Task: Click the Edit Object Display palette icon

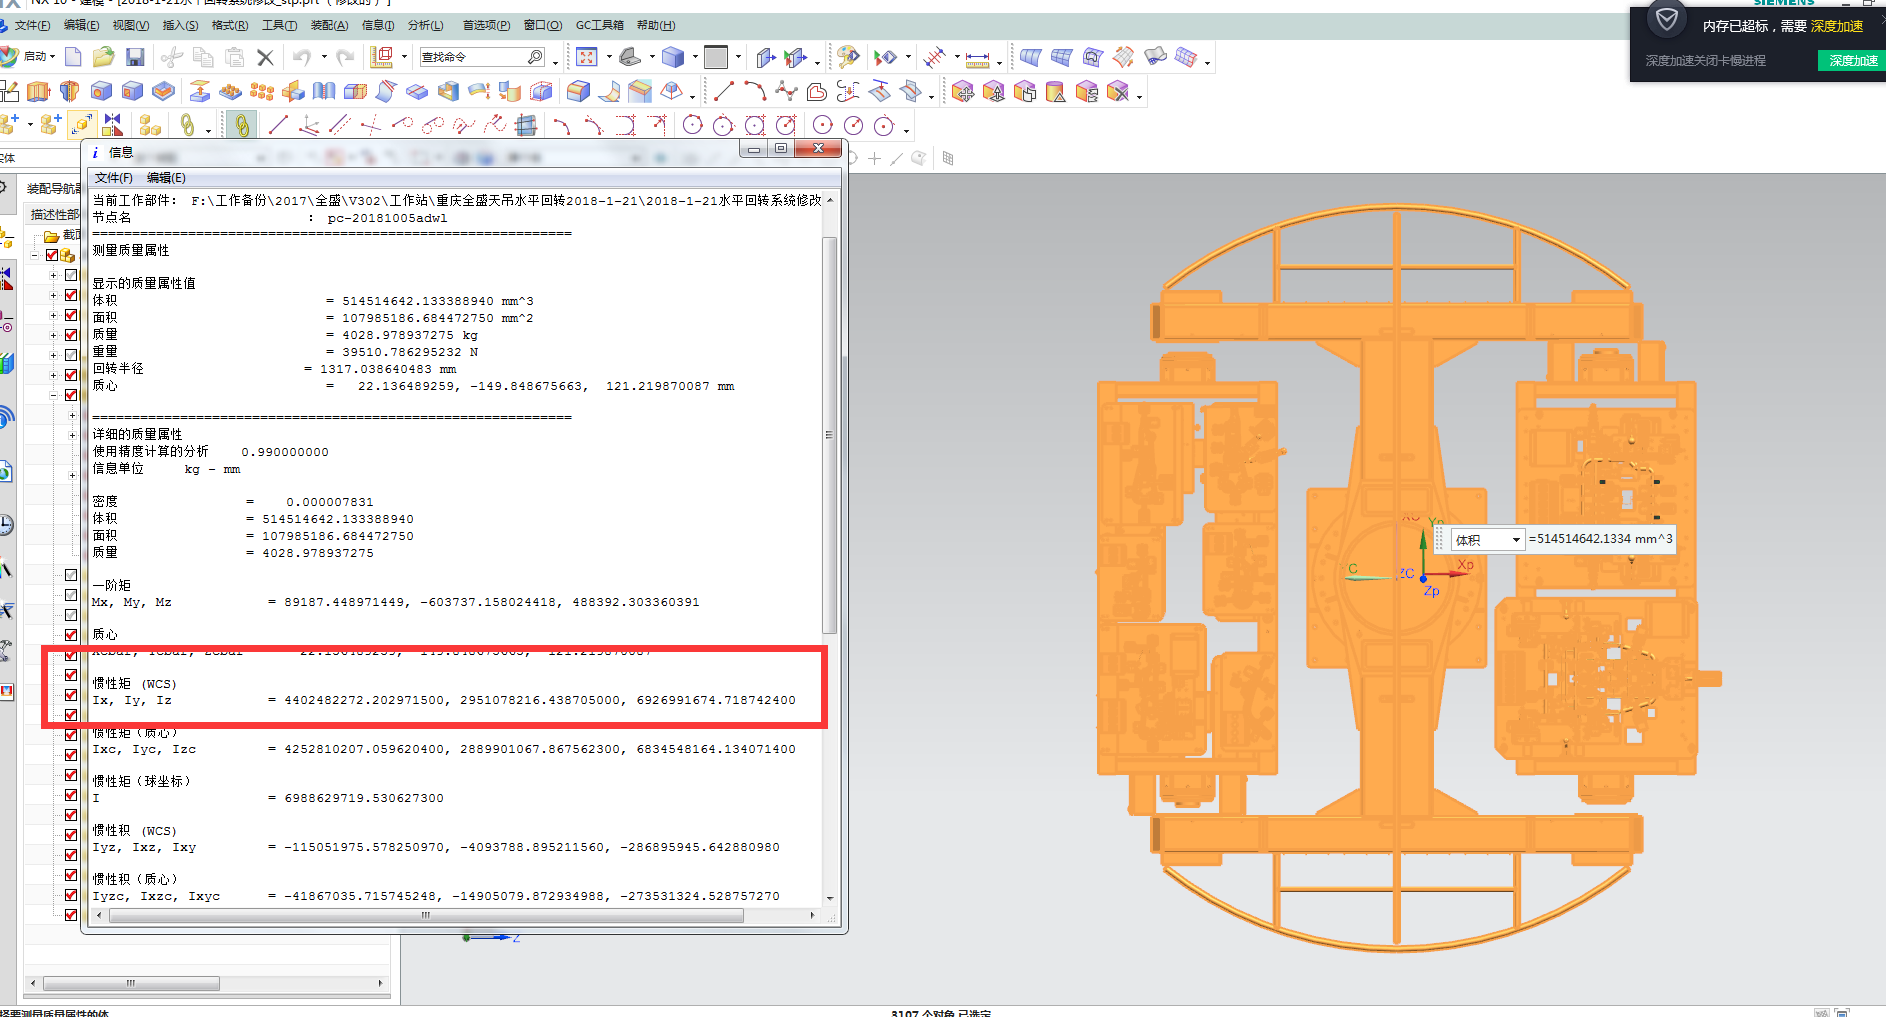Action: click(848, 57)
